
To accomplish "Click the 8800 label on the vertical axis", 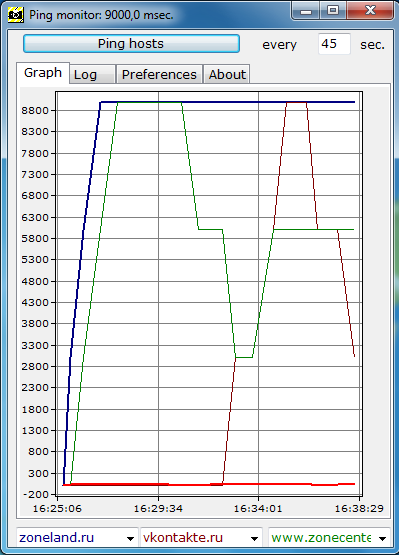I will 35,110.
